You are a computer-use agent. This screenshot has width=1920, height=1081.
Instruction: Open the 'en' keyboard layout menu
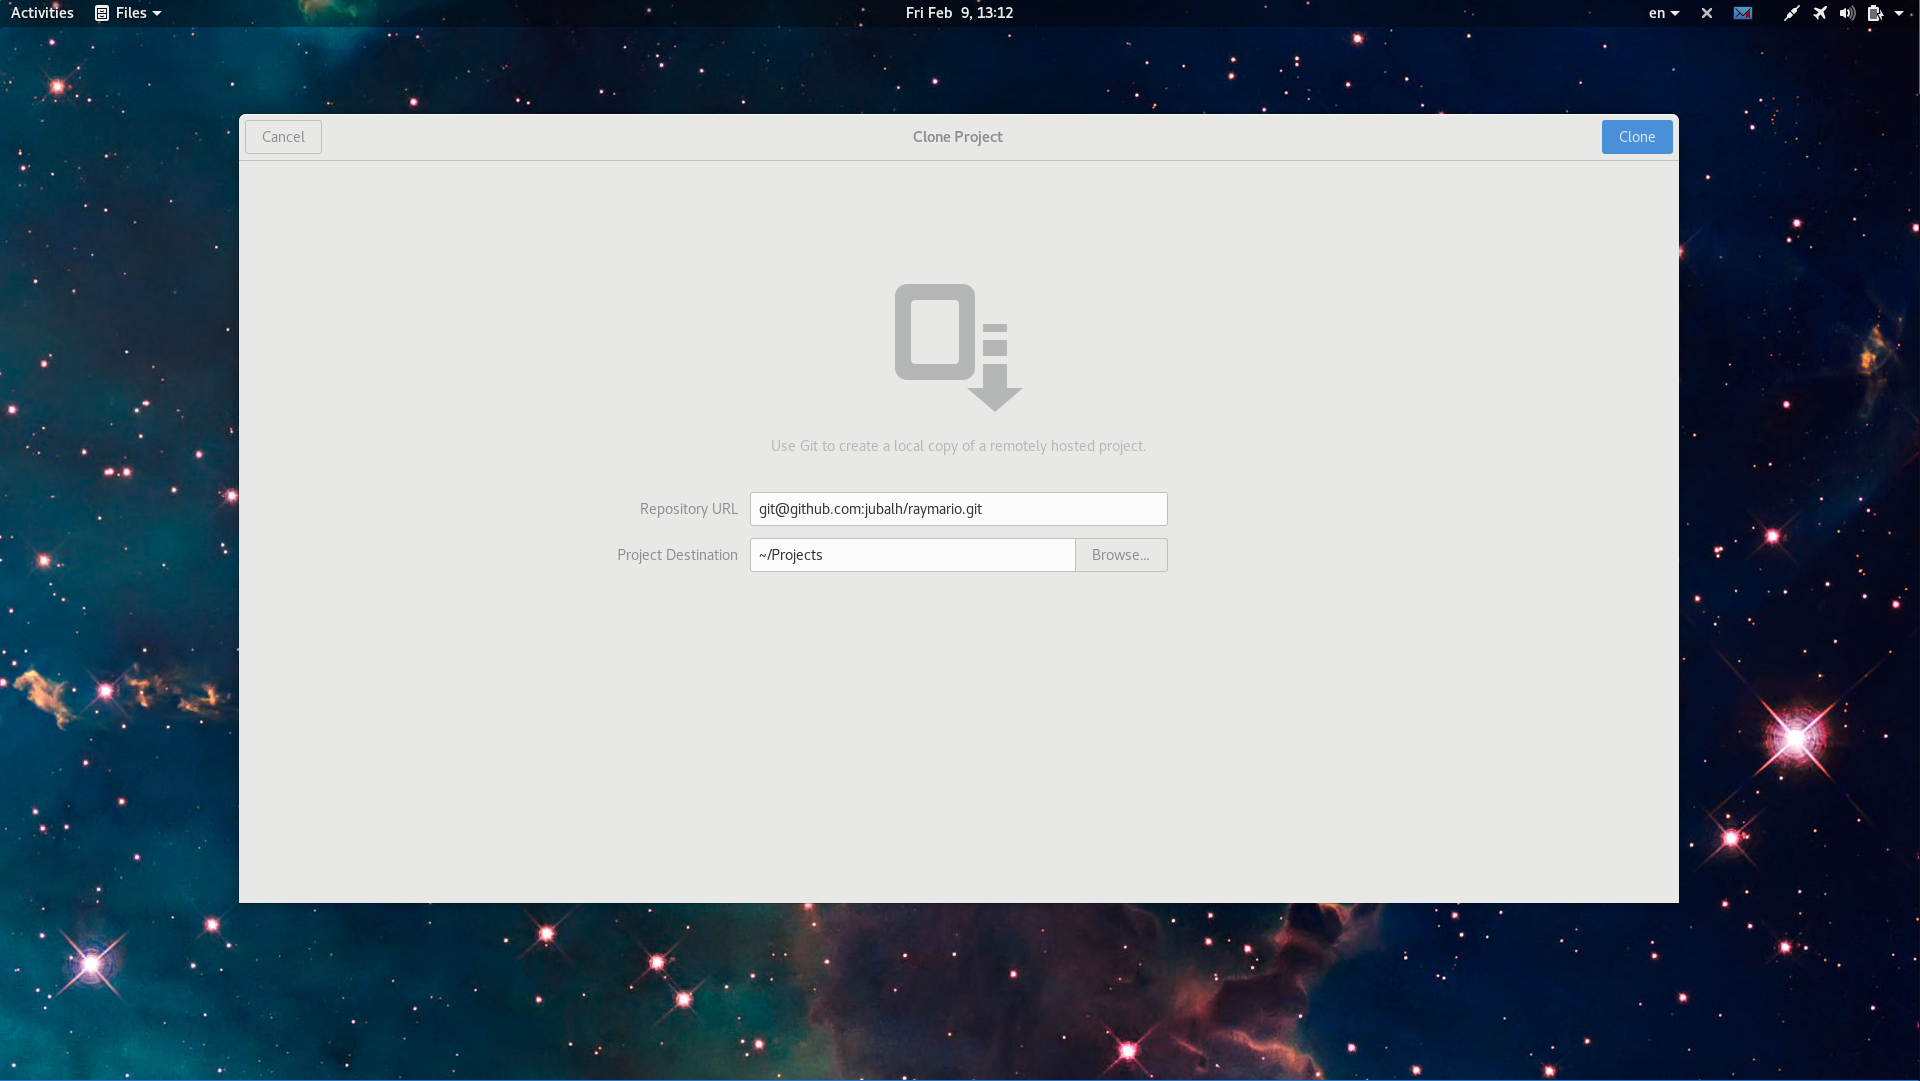tap(1664, 13)
